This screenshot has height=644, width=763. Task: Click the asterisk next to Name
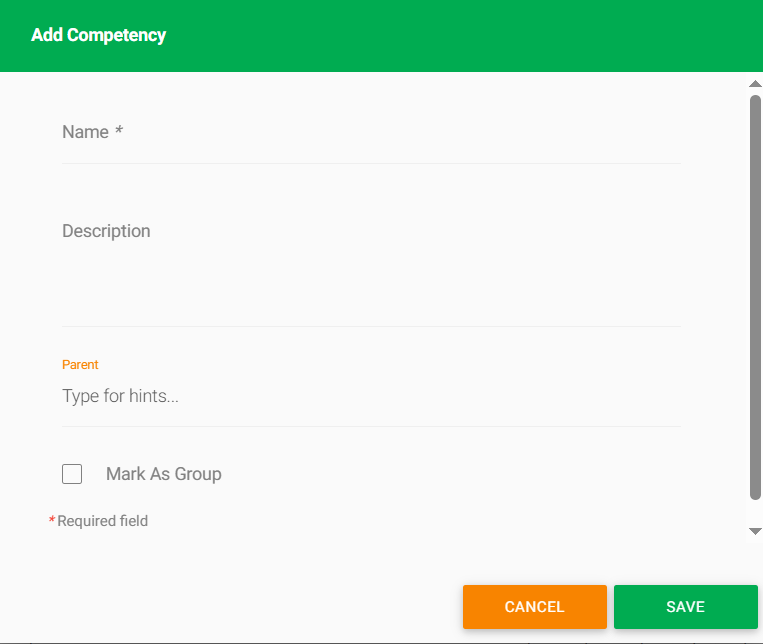119,130
